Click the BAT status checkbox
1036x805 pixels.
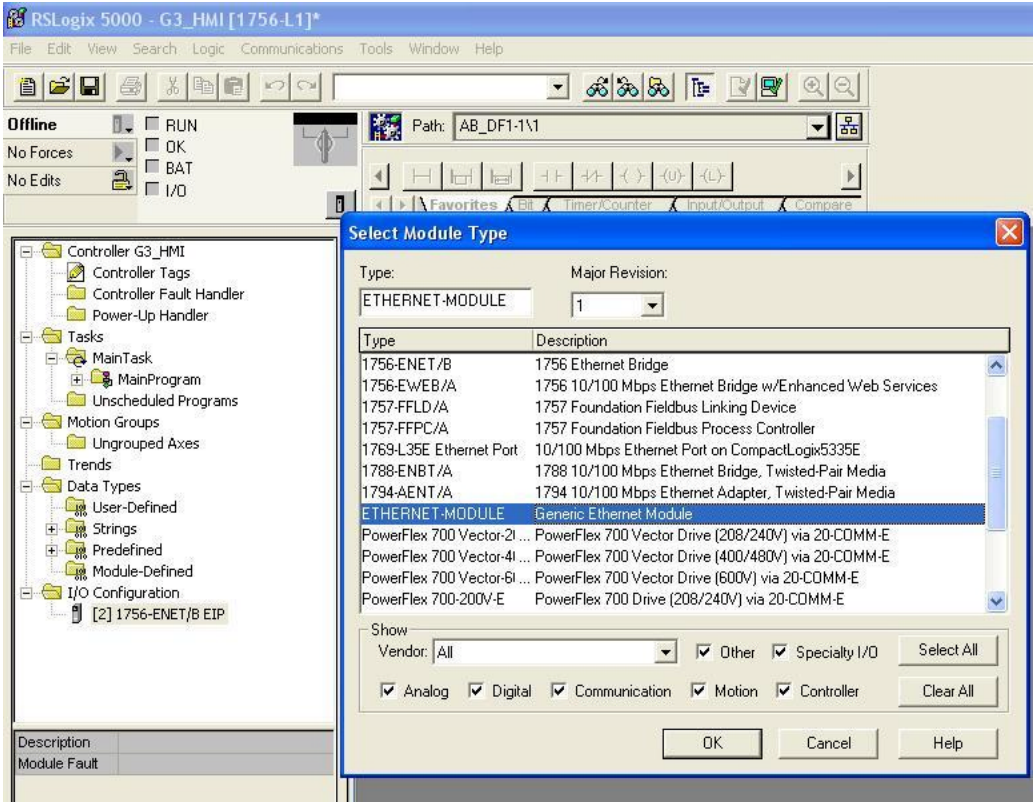152,167
